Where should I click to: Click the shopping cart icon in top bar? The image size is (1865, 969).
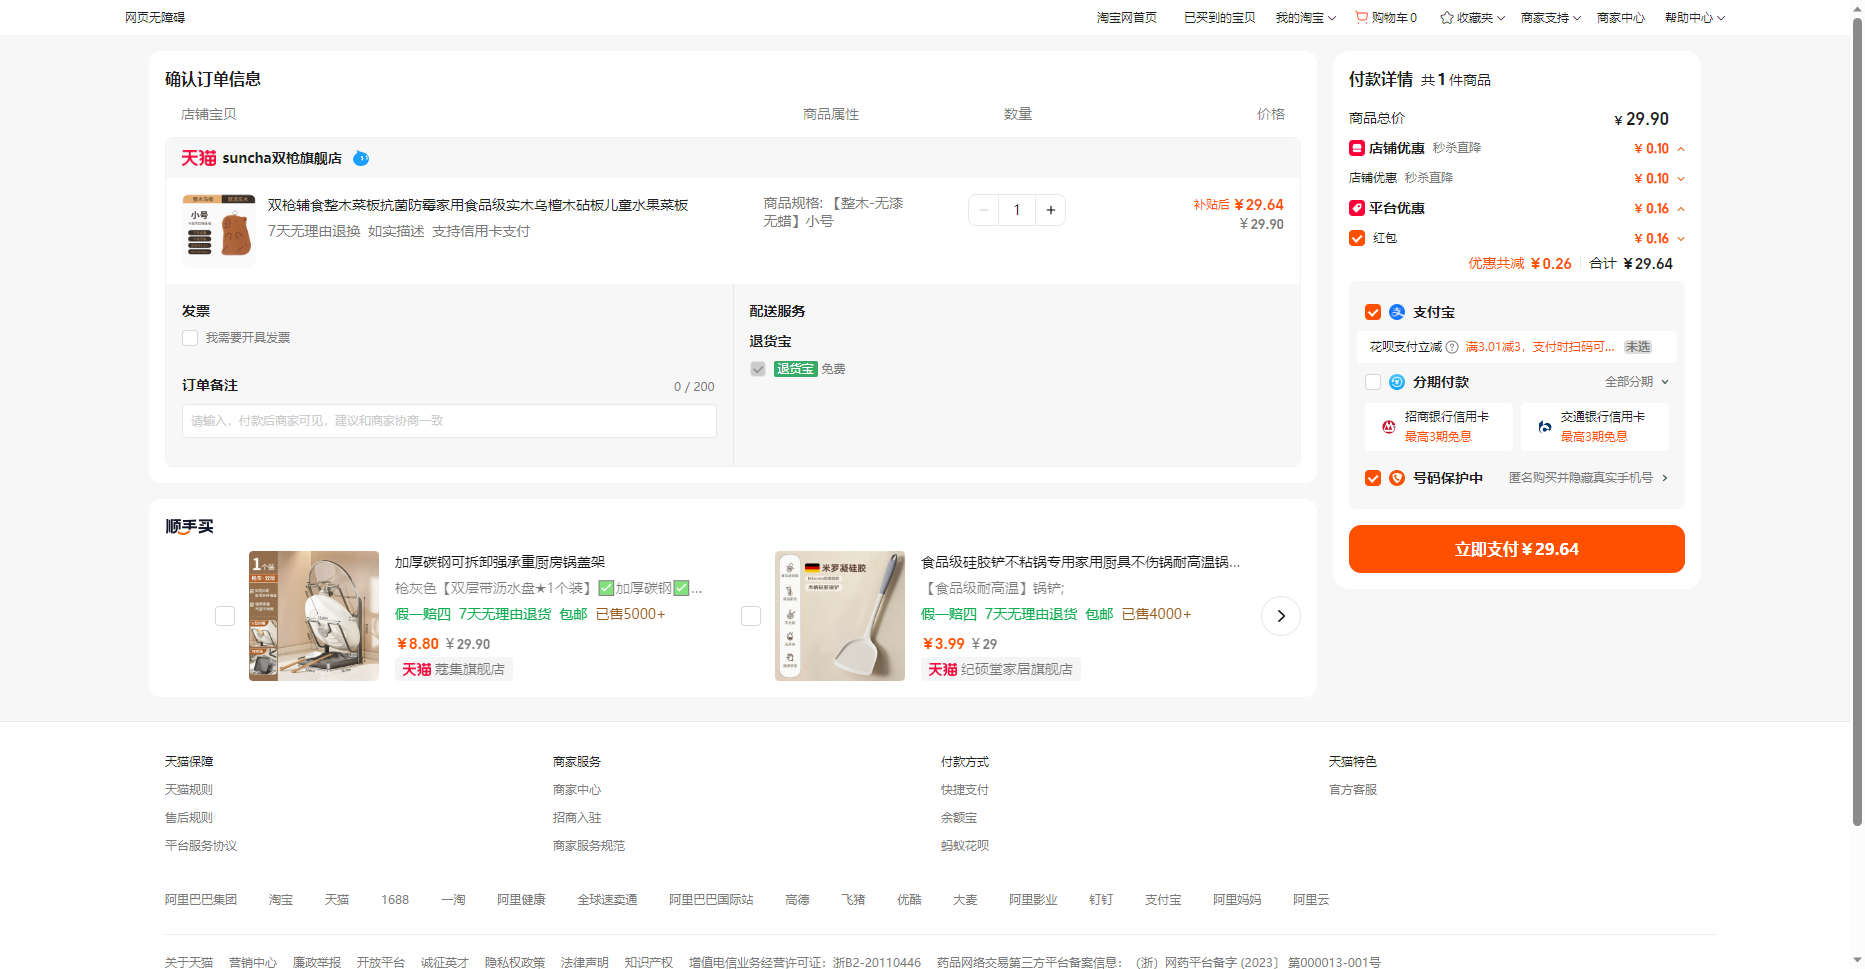coord(1361,17)
